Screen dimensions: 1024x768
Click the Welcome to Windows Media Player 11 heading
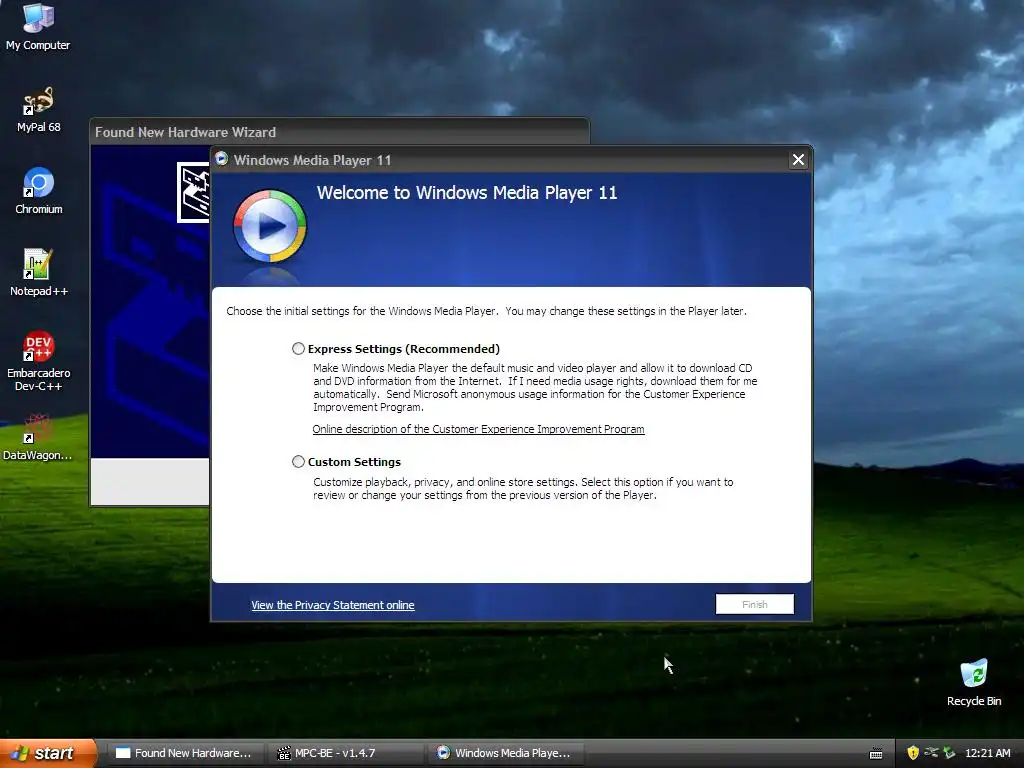click(466, 193)
